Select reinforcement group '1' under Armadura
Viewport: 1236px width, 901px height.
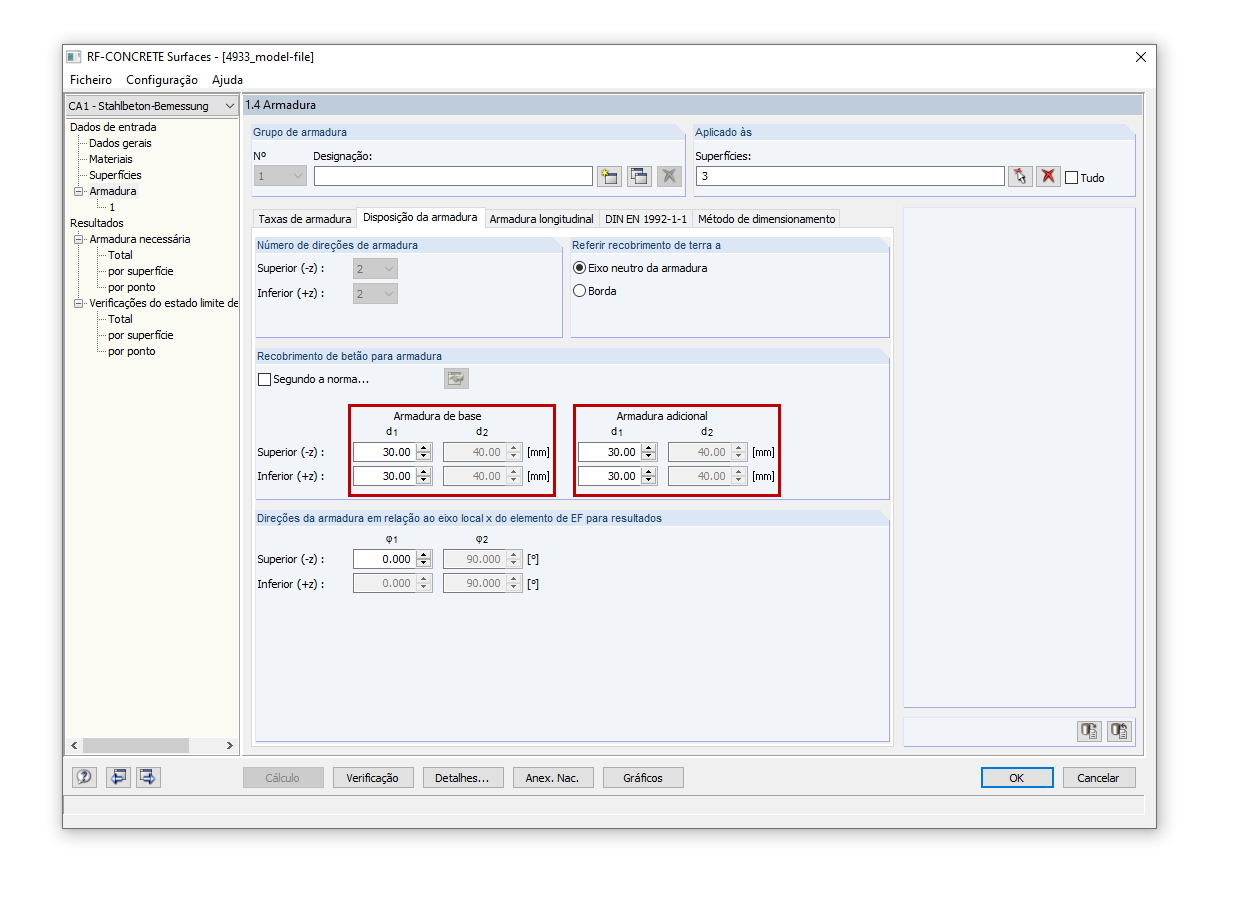click(112, 207)
